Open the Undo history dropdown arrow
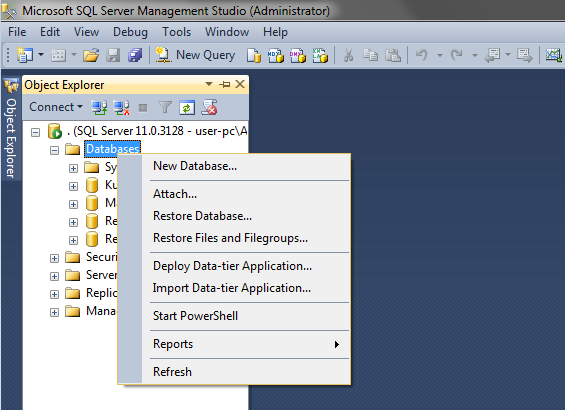Image resolution: width=565 pixels, height=410 pixels. point(440,55)
